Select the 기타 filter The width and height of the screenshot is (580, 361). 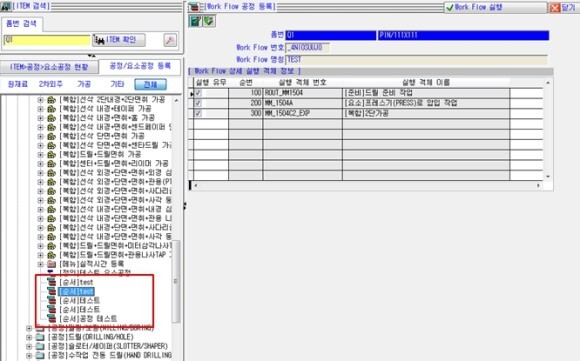[117, 84]
